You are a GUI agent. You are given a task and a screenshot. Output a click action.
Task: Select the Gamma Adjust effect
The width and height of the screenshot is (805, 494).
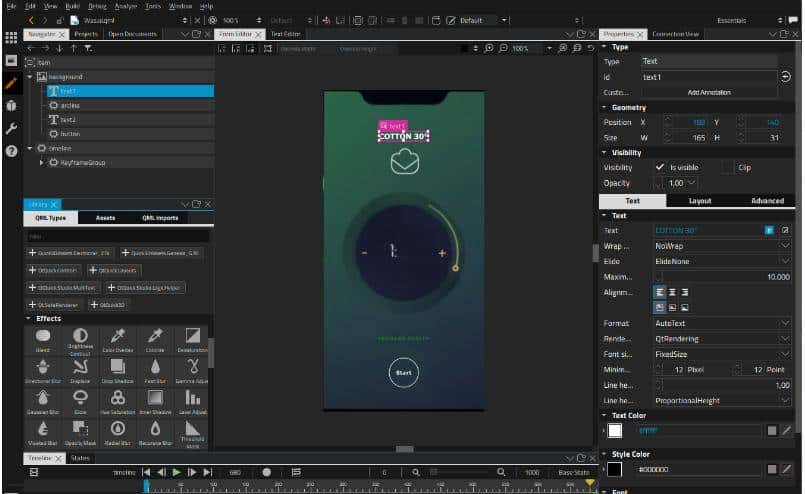[193, 371]
